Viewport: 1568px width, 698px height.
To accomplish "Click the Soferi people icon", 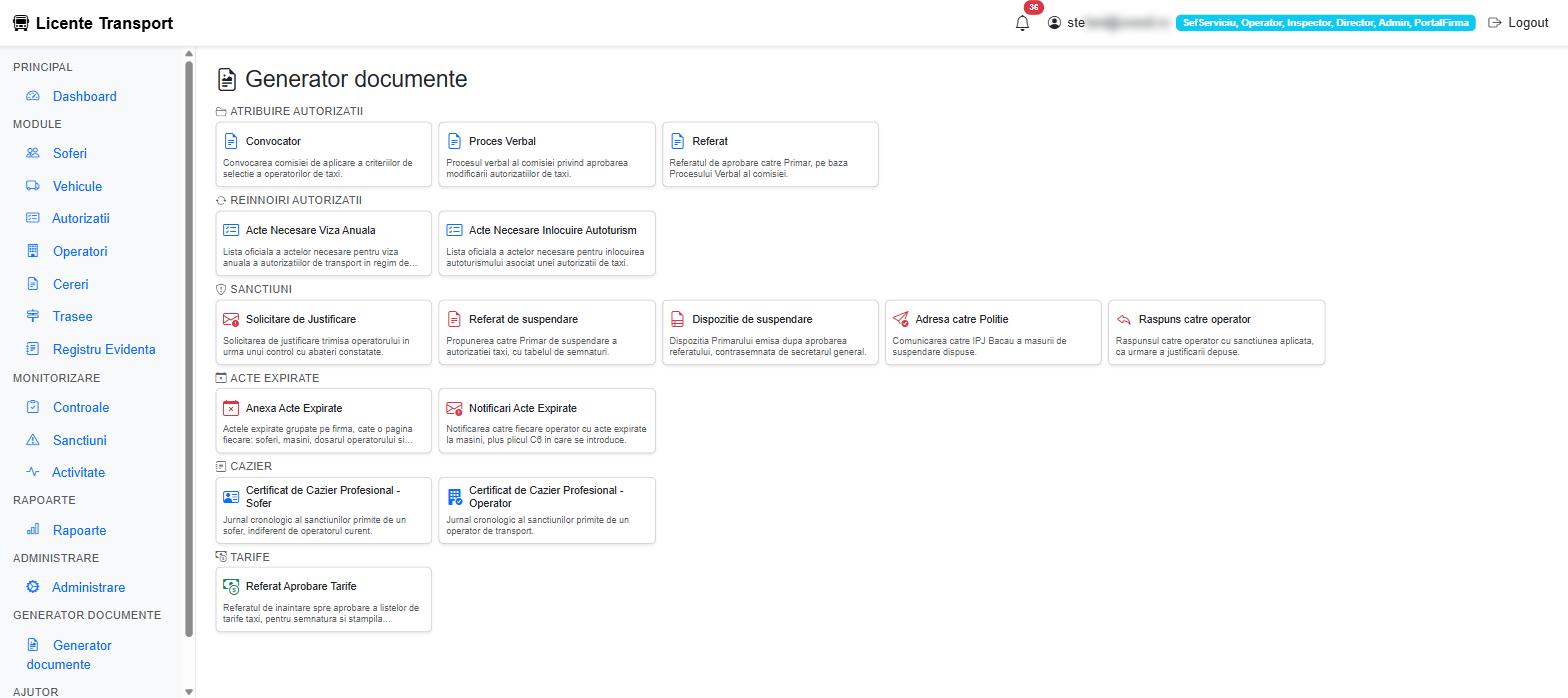I will coord(33,153).
